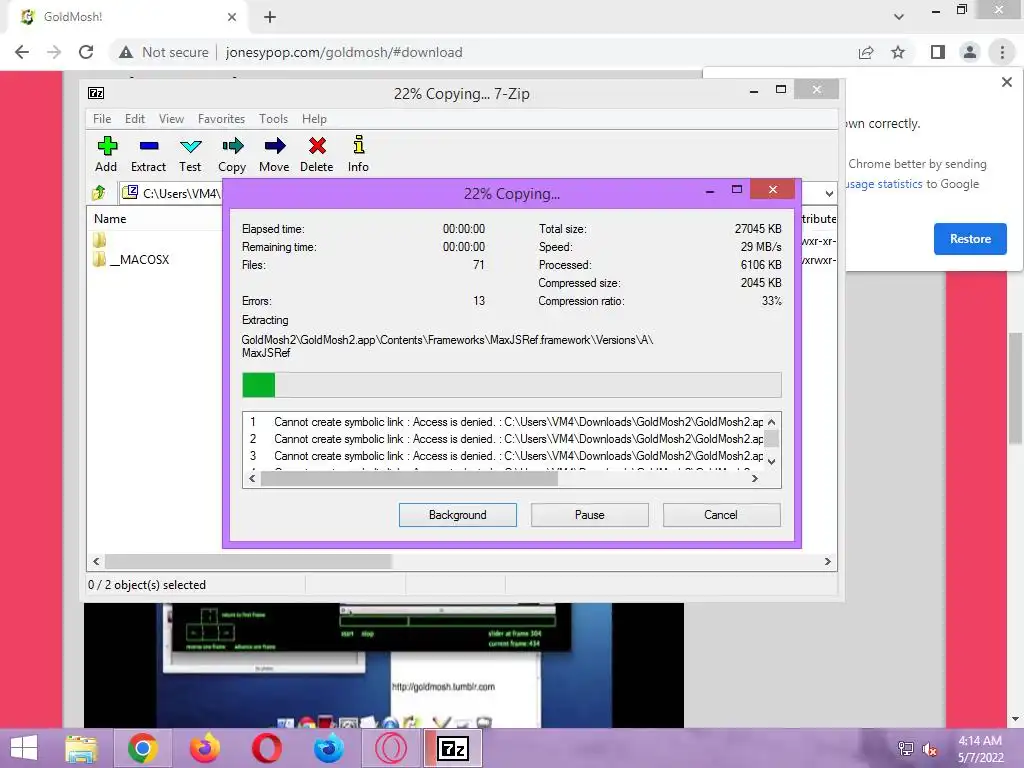Click the Chrome taskbar icon
The image size is (1024, 768).
[x=142, y=748]
